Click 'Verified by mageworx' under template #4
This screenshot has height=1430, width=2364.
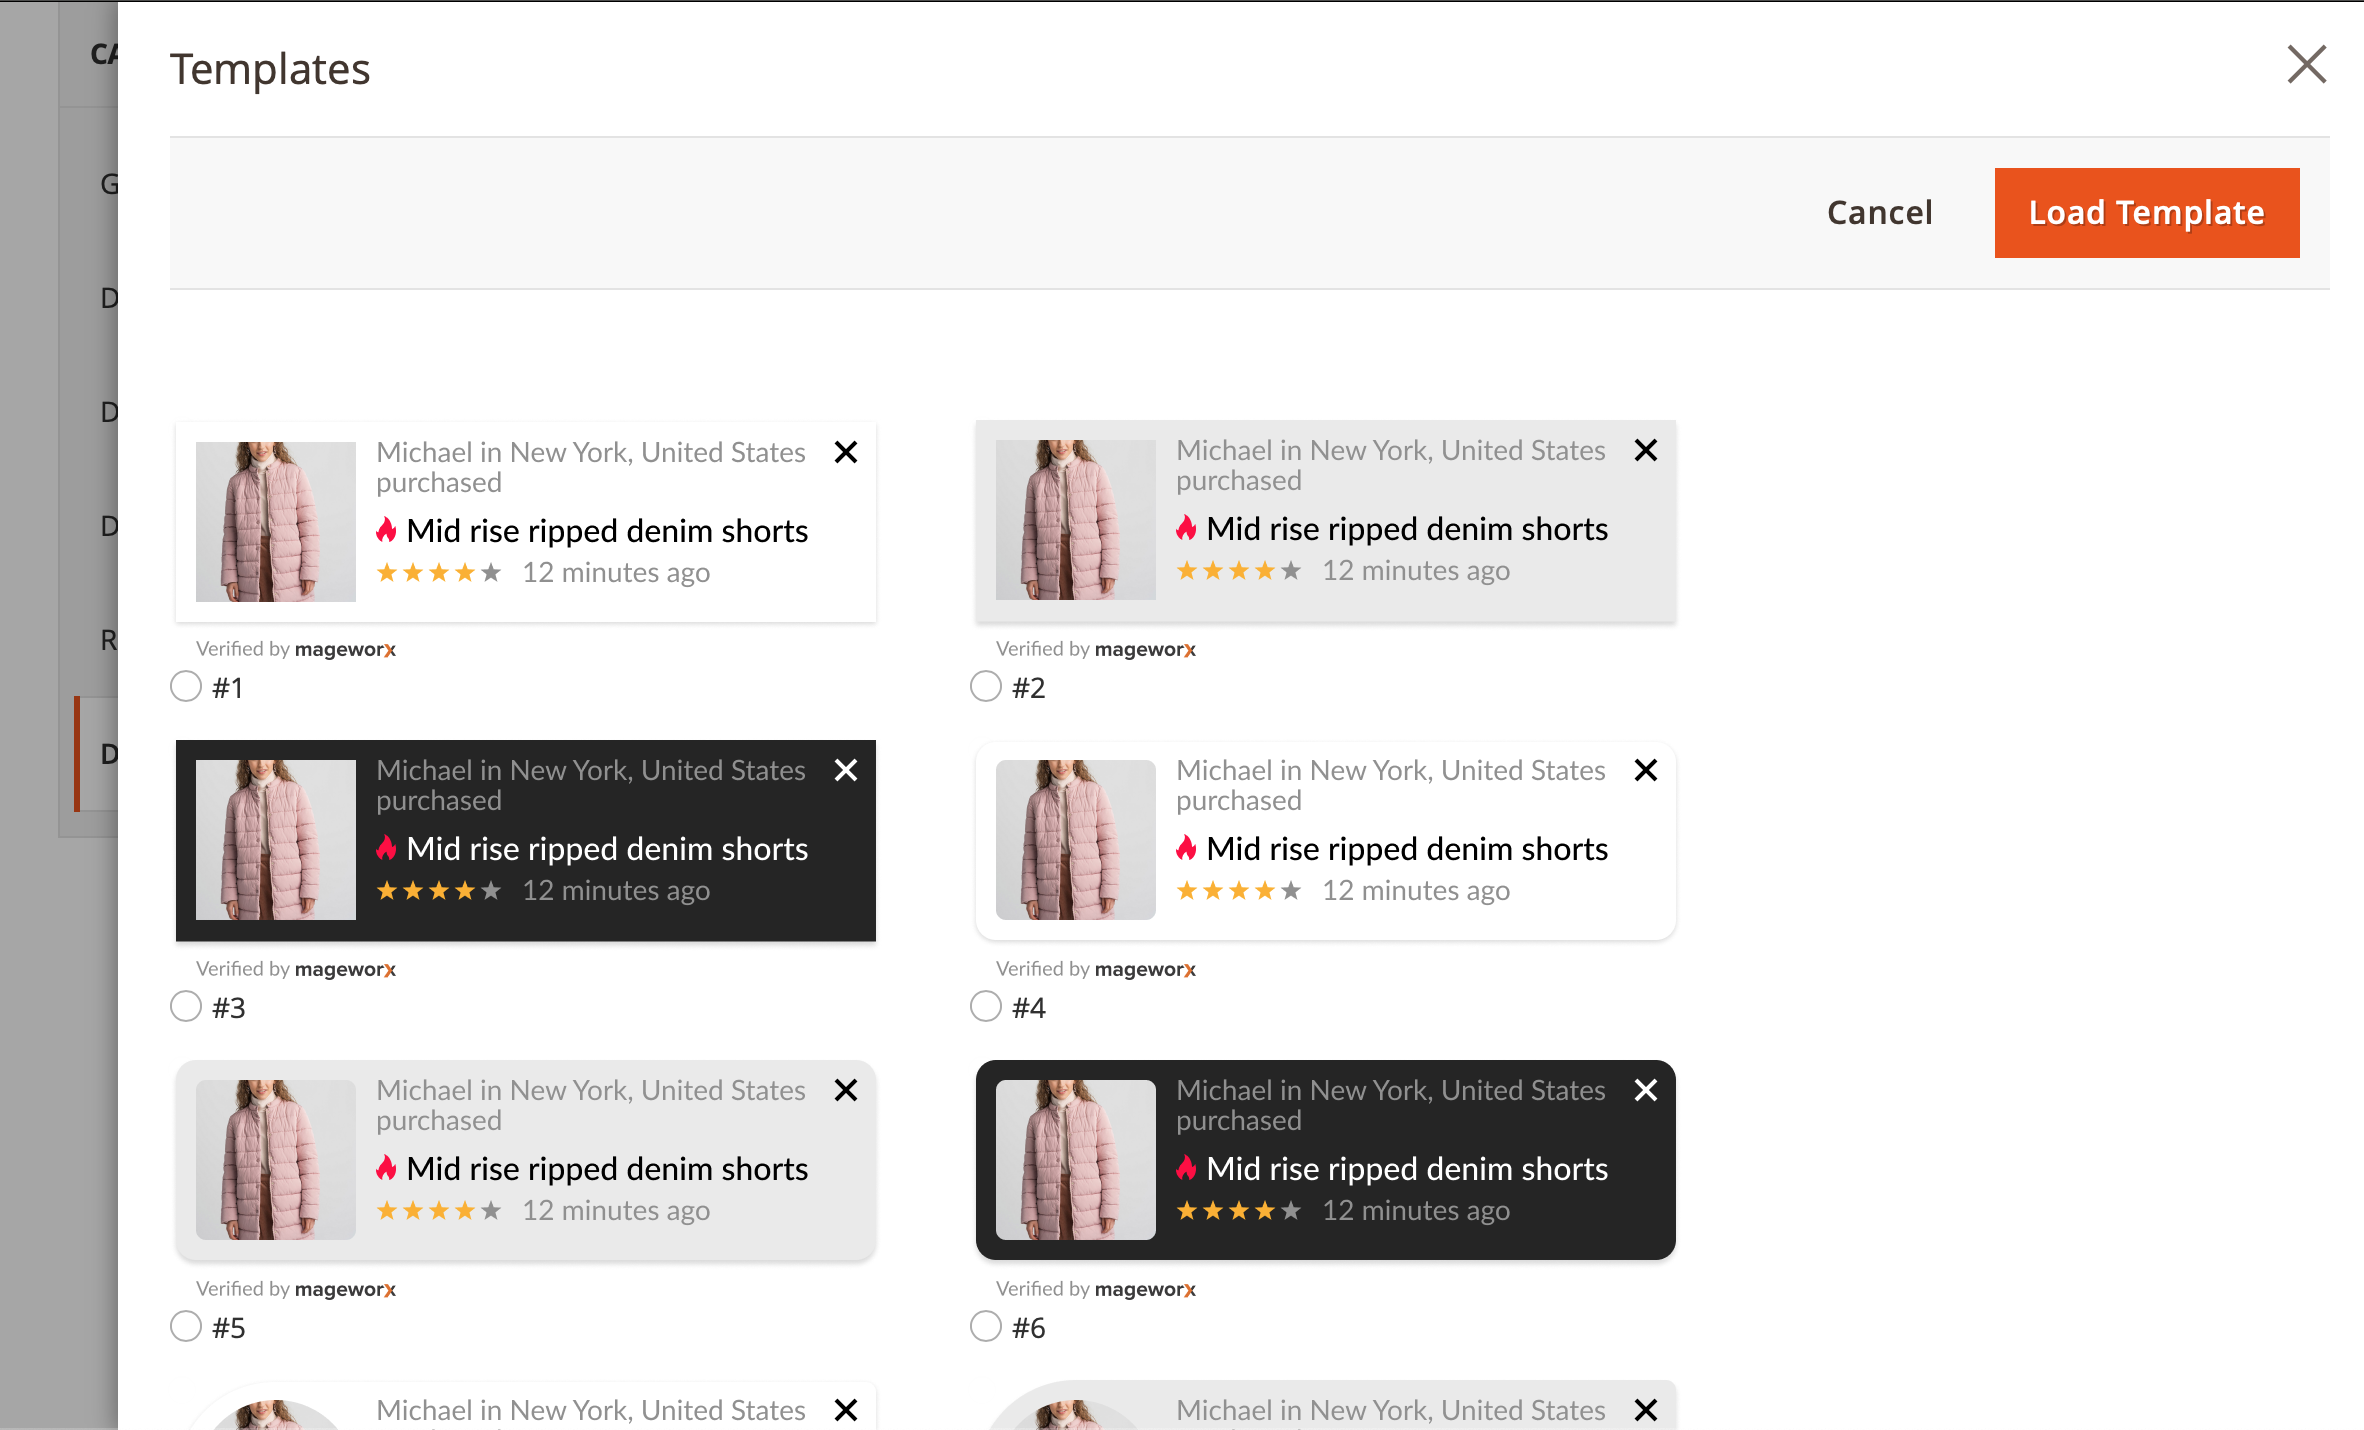(1096, 969)
